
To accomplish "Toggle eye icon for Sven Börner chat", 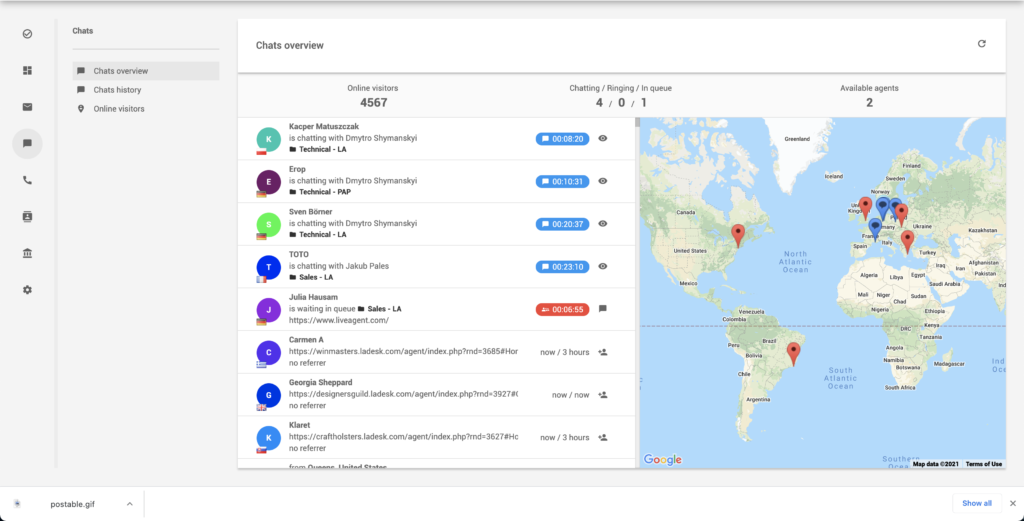I will click(x=603, y=224).
